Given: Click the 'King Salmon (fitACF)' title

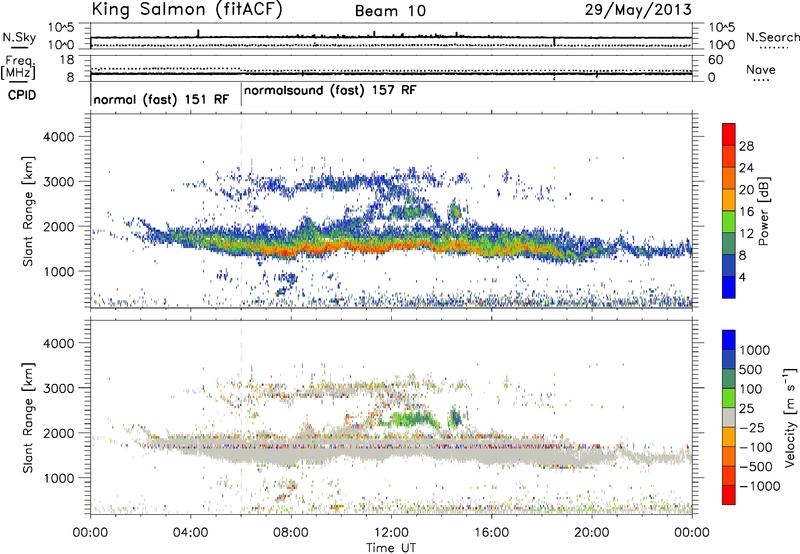Looking at the screenshot, I should (187, 10).
